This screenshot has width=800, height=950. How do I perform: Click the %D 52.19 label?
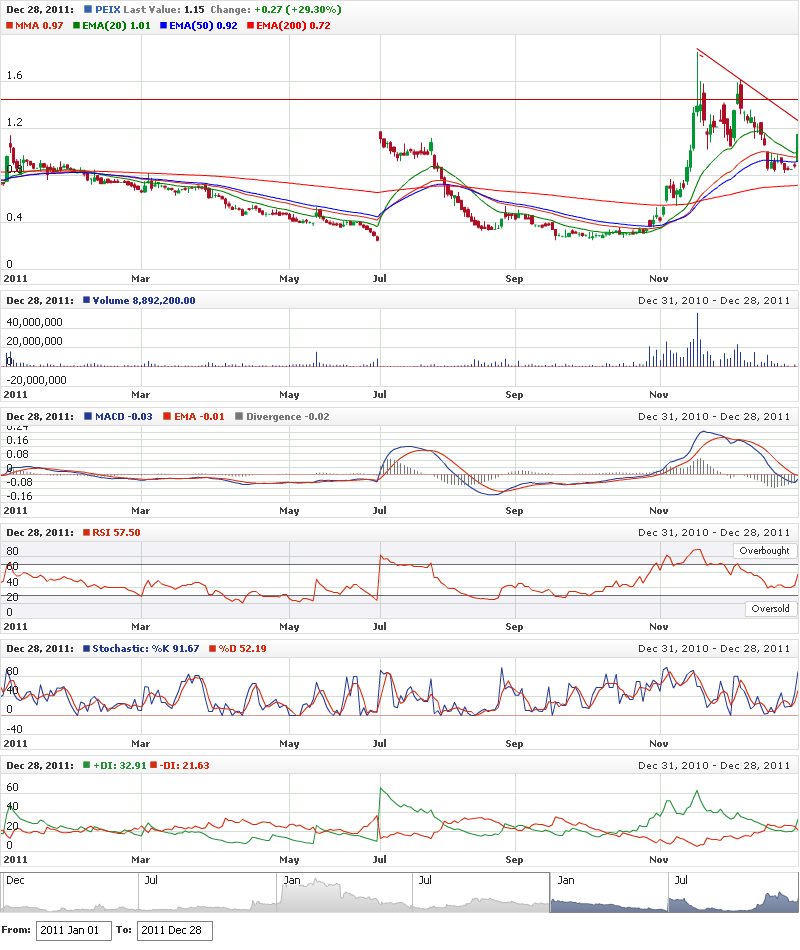click(x=242, y=649)
